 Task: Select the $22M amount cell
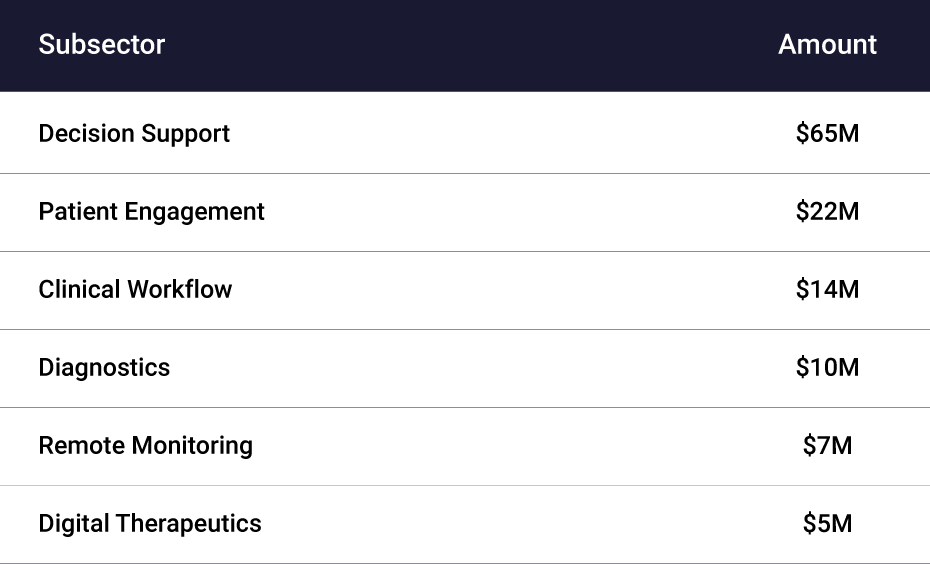tap(827, 212)
